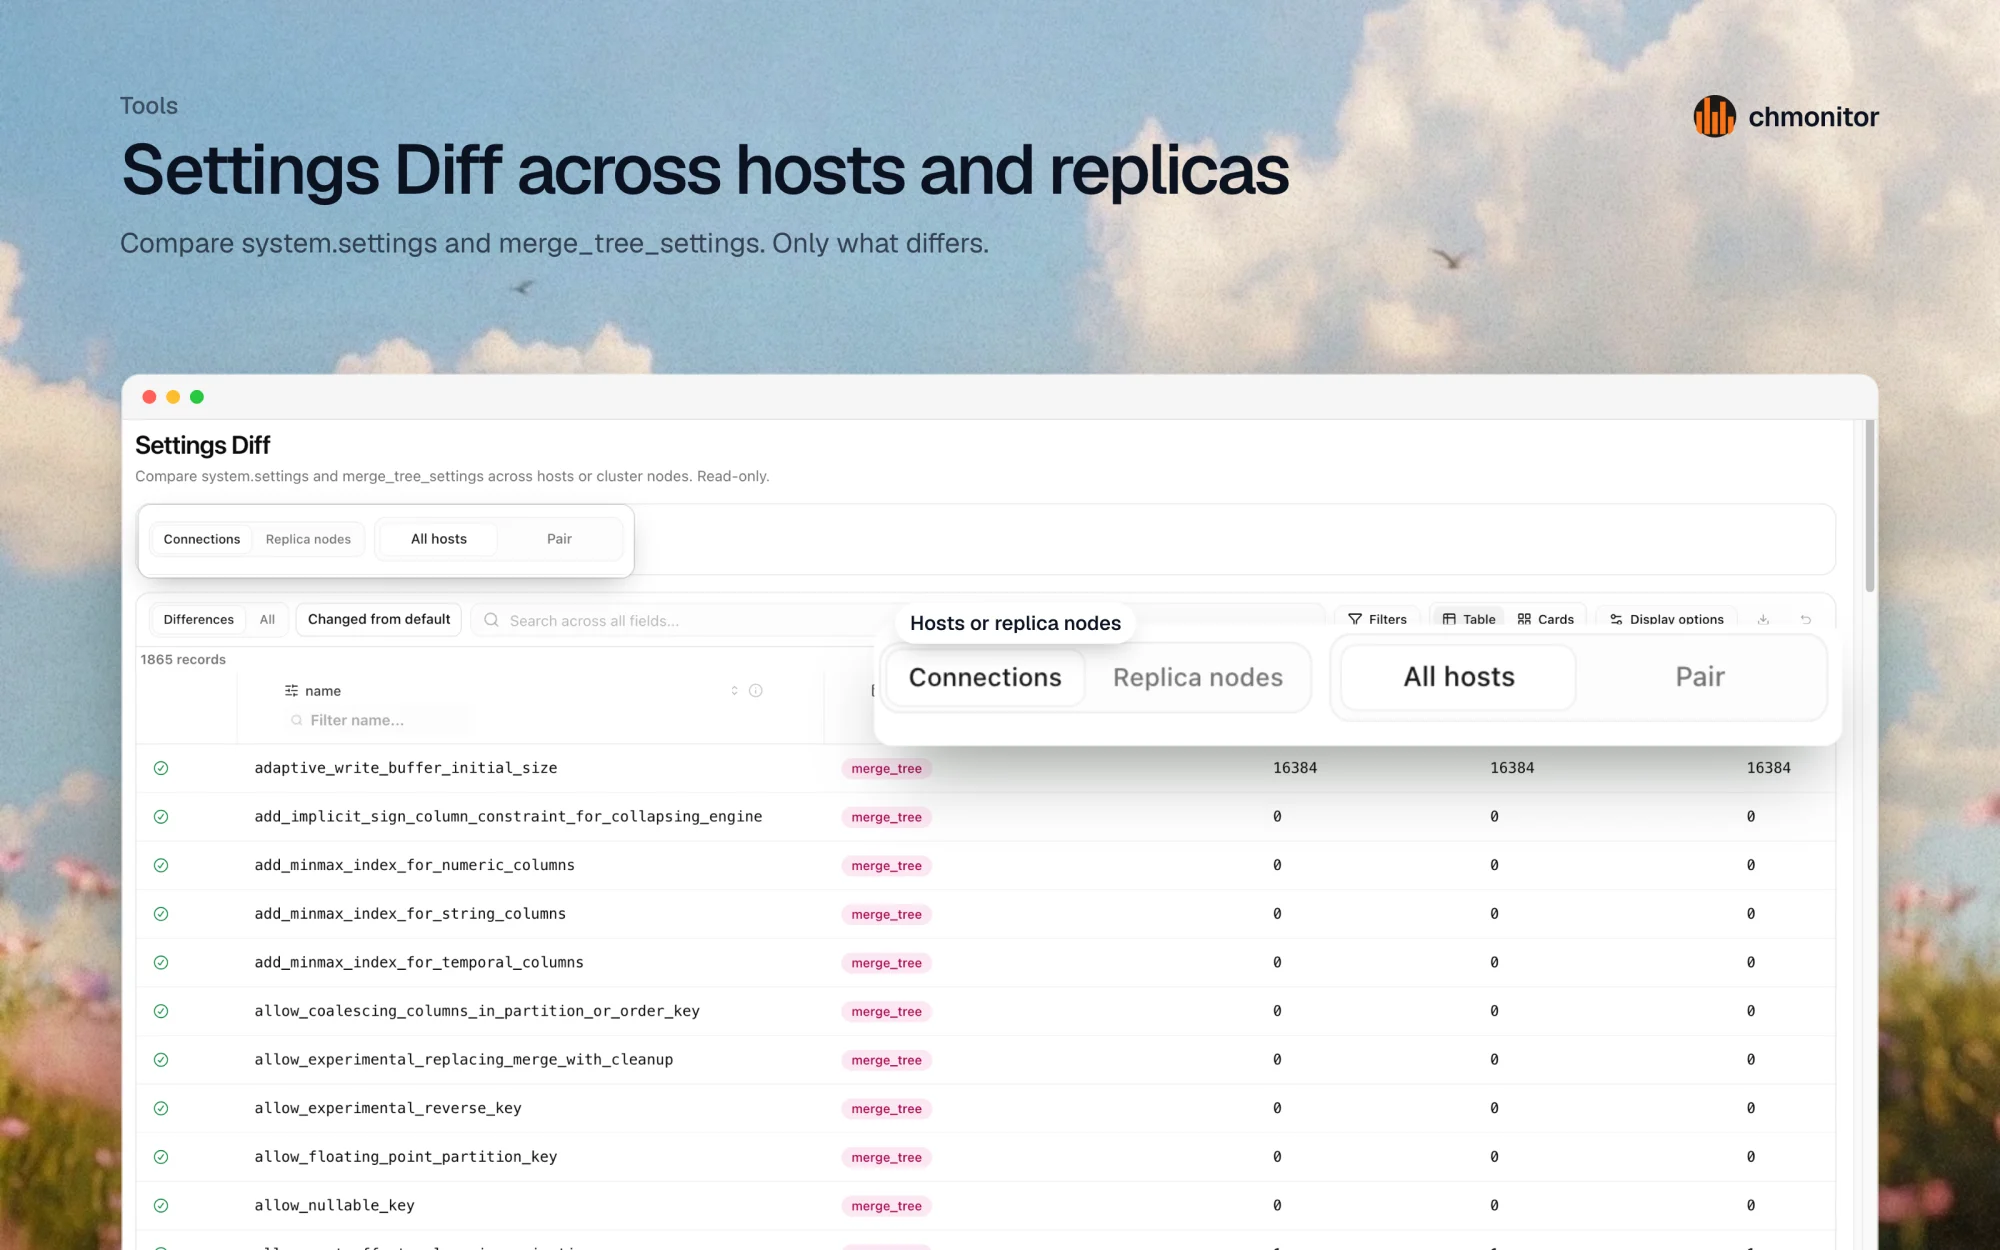2000x1250 pixels.
Task: Click merge_tree badge for add_minmax_index_for_string_columns
Action: (x=886, y=915)
